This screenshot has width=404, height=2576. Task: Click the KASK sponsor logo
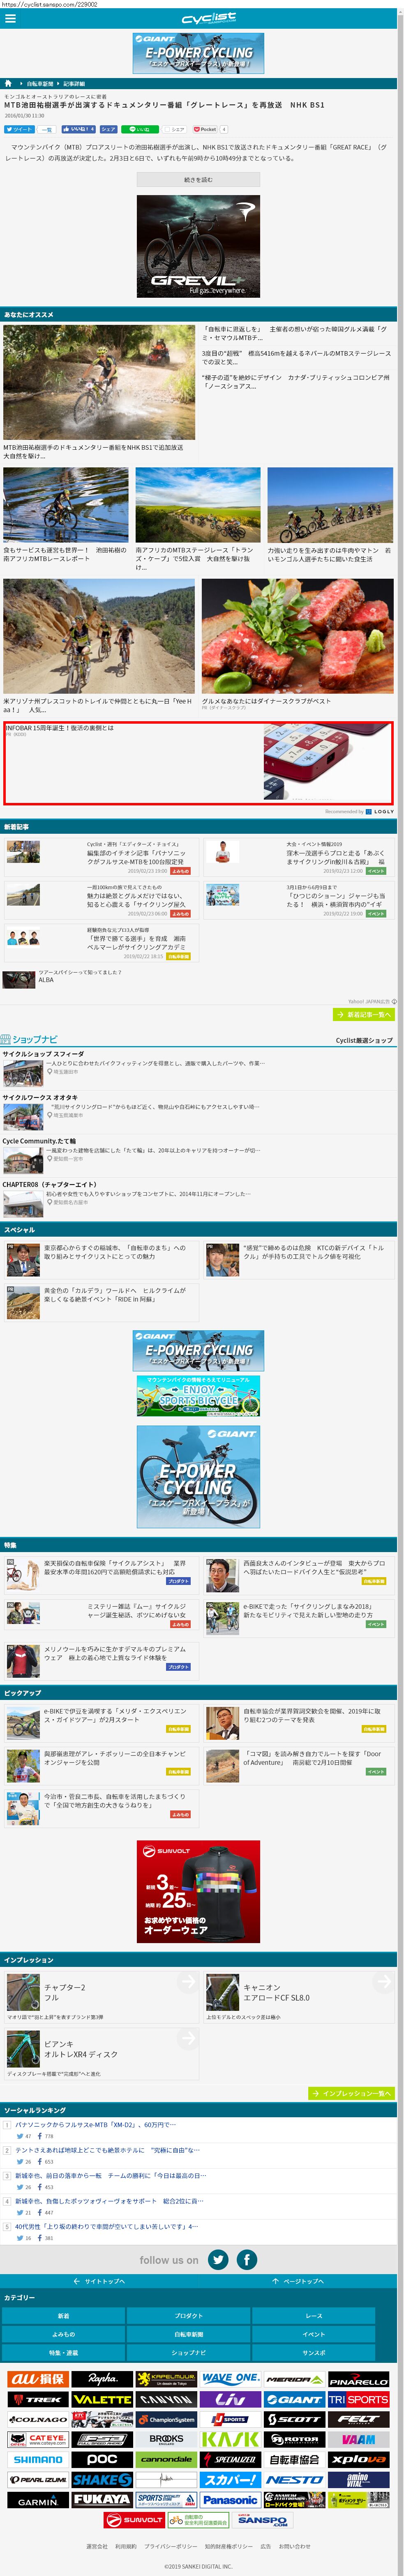[x=230, y=2439]
